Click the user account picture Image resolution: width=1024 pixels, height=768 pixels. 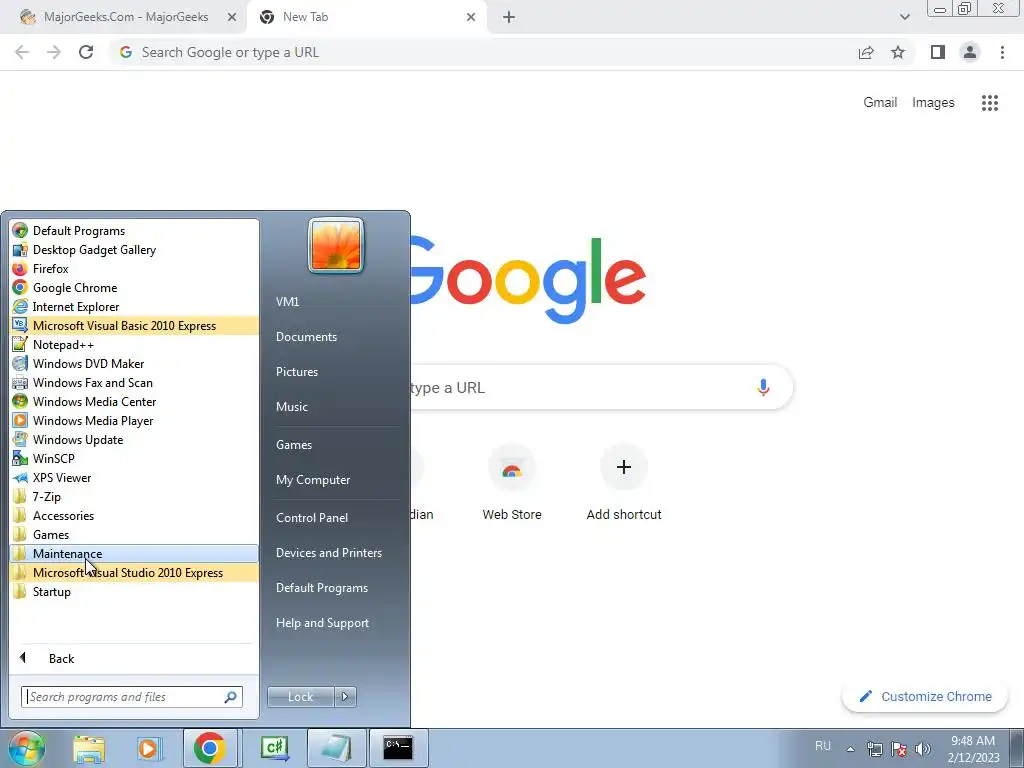336,245
